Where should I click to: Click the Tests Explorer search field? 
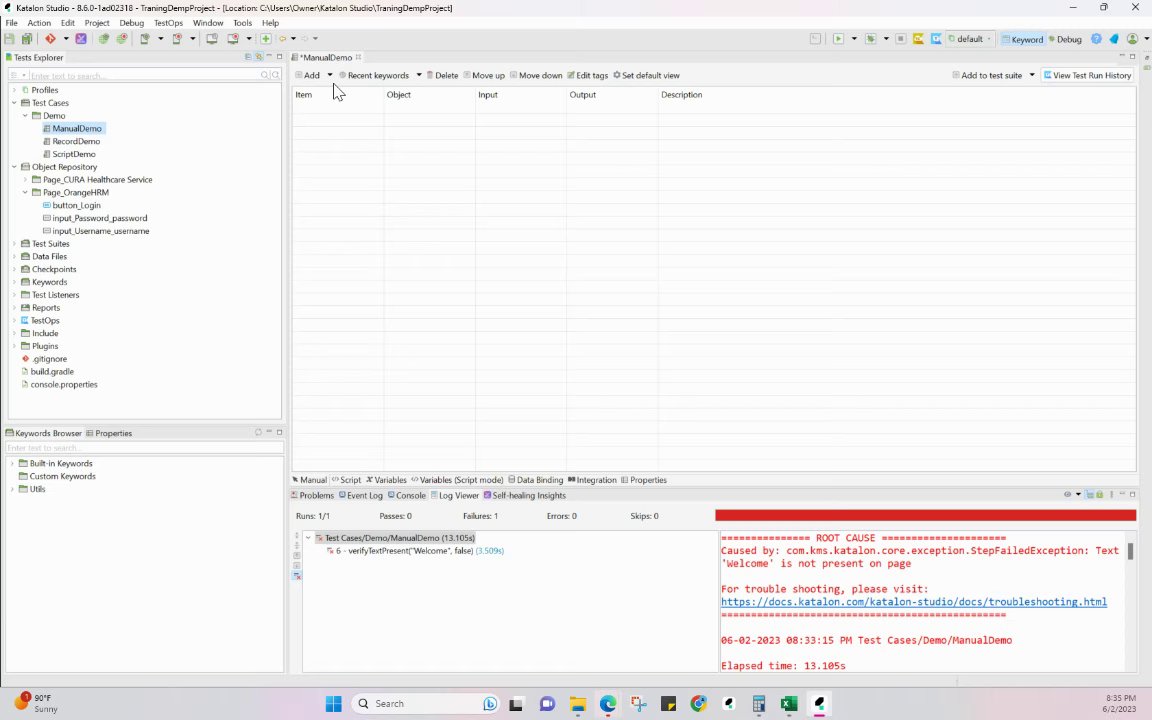pos(145,75)
